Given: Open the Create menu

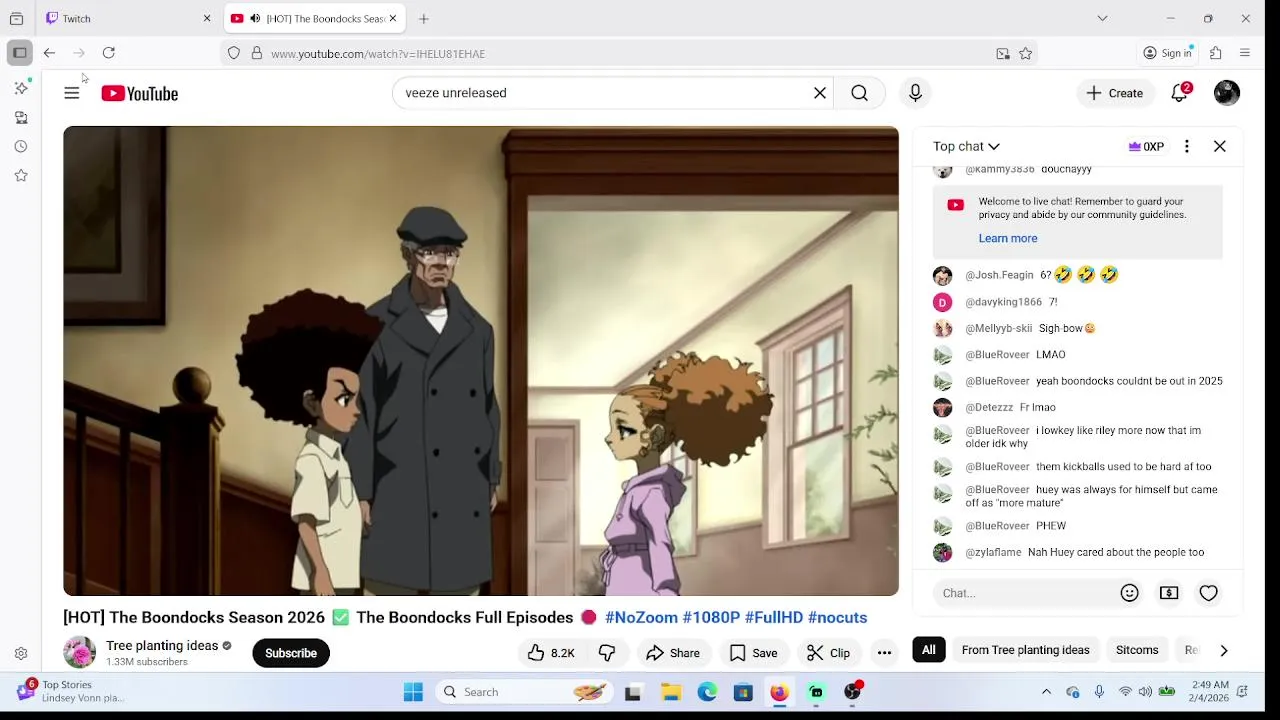Looking at the screenshot, I should point(1115,93).
